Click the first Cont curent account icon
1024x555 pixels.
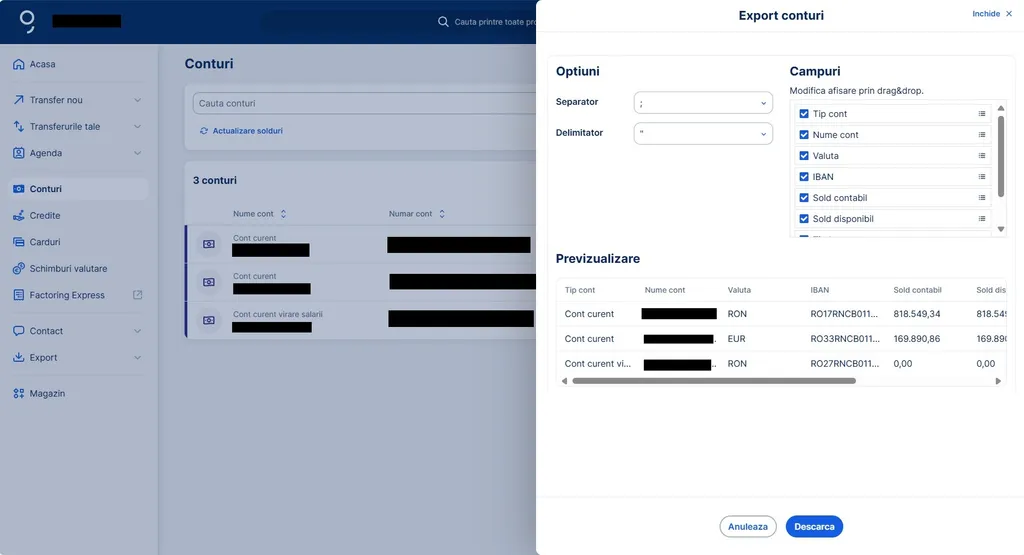(x=209, y=244)
